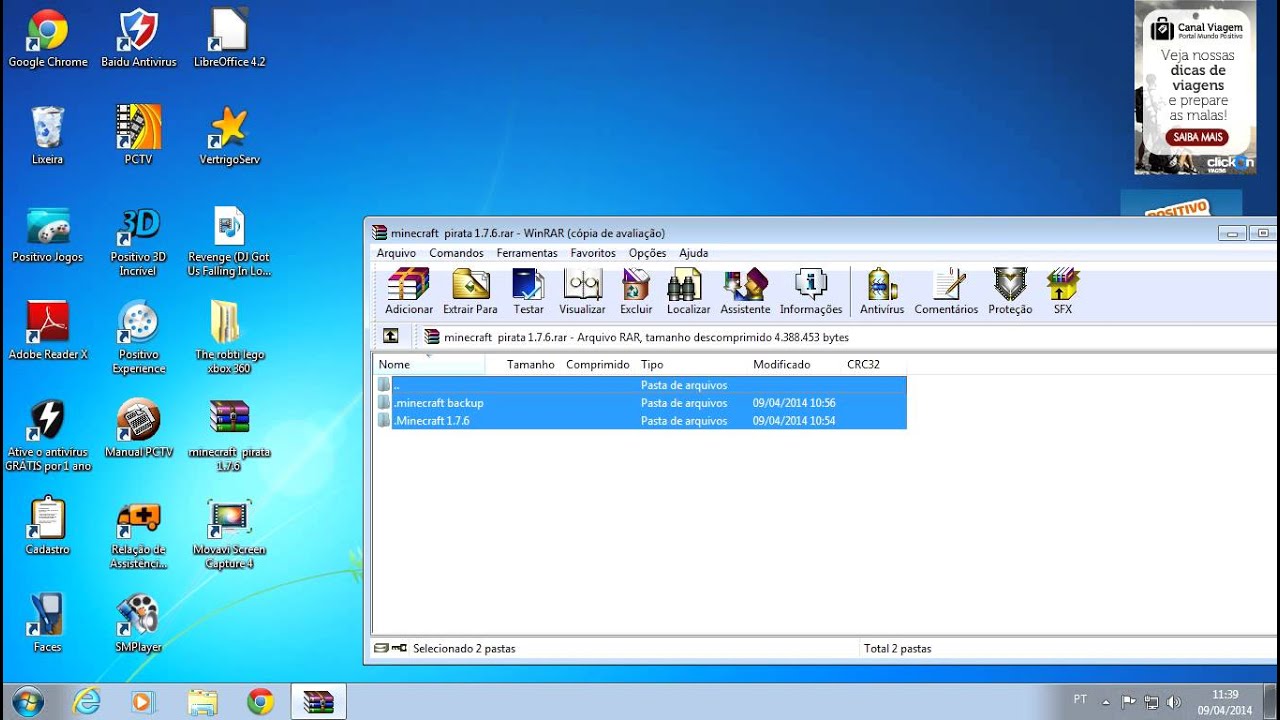Select the SMPlayer desktop icon
The width and height of the screenshot is (1280, 720).
tap(138, 622)
